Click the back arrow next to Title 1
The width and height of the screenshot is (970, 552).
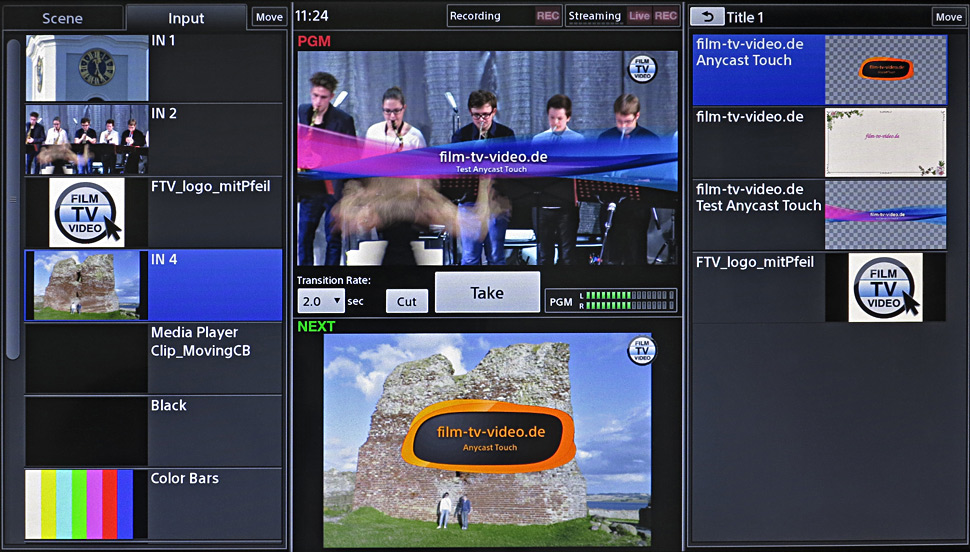708,17
